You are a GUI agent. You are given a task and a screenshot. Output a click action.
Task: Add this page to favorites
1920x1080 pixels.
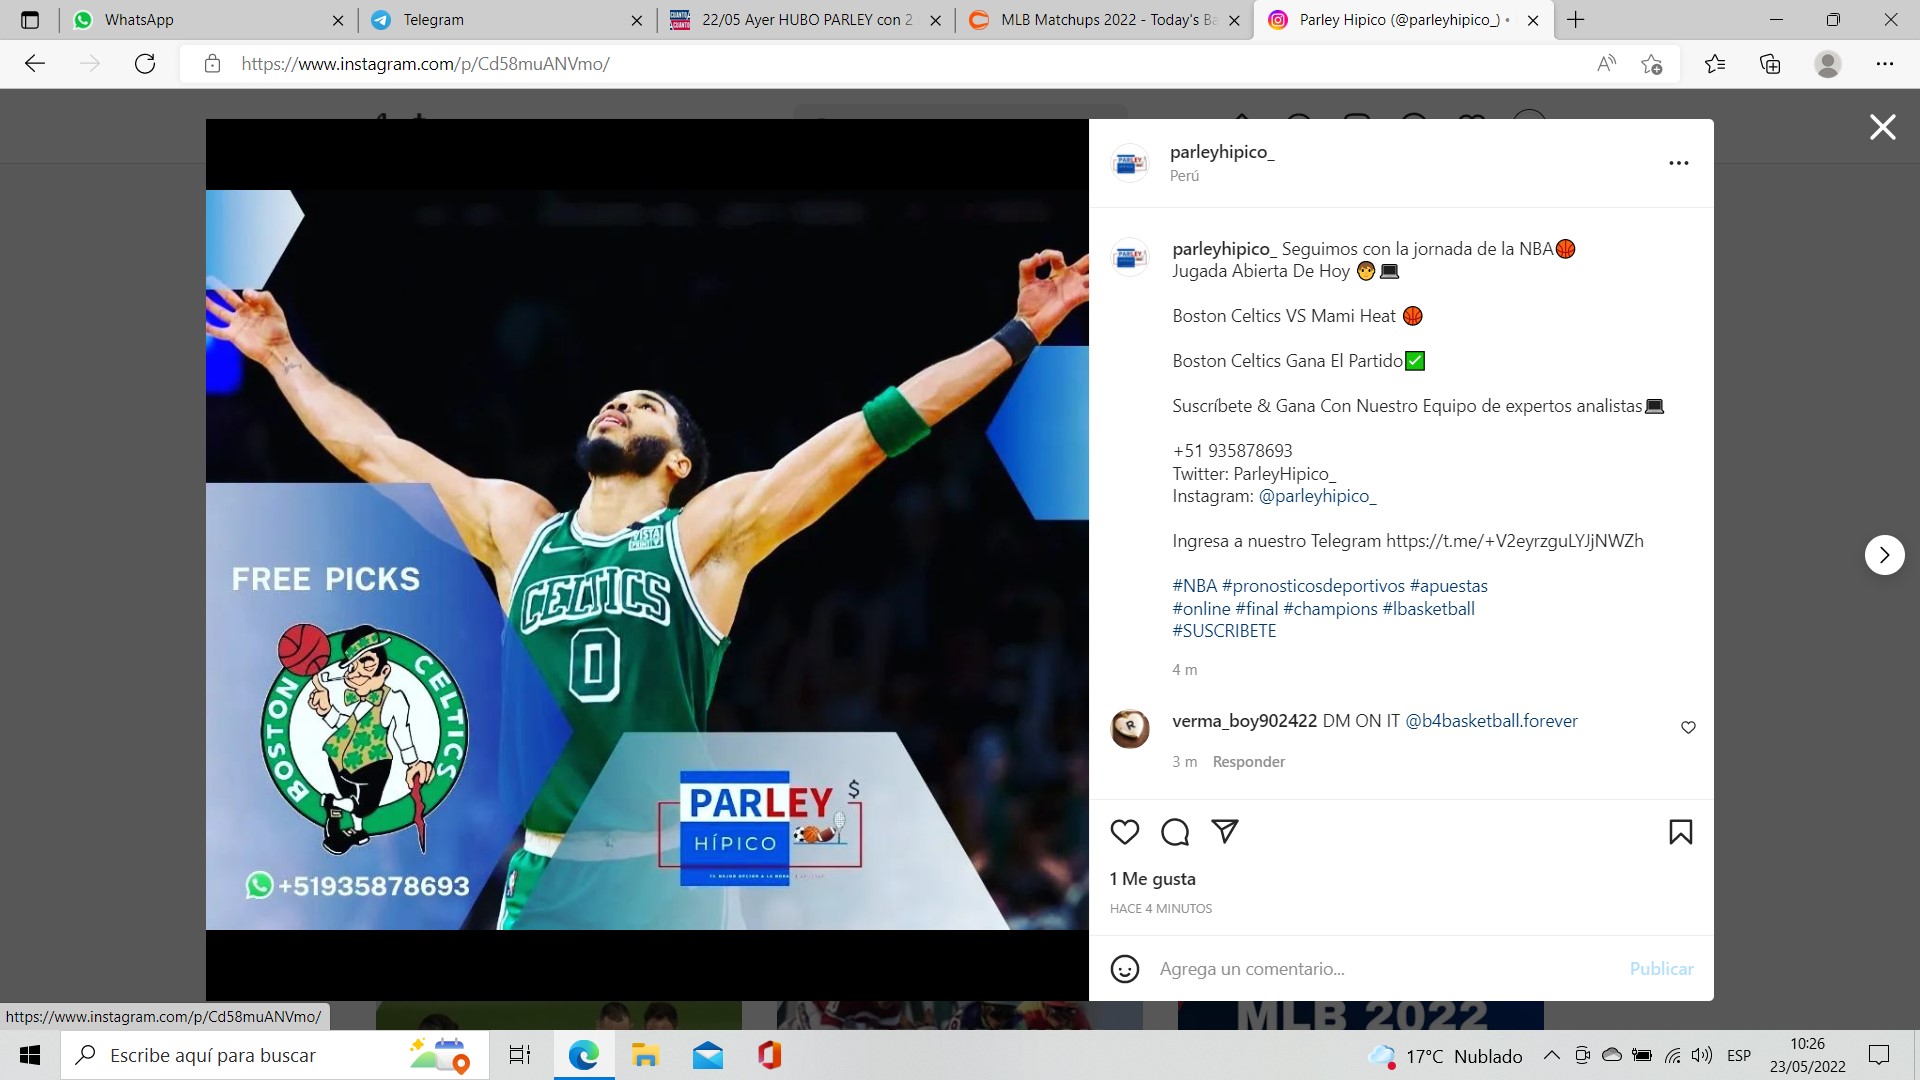(1651, 64)
